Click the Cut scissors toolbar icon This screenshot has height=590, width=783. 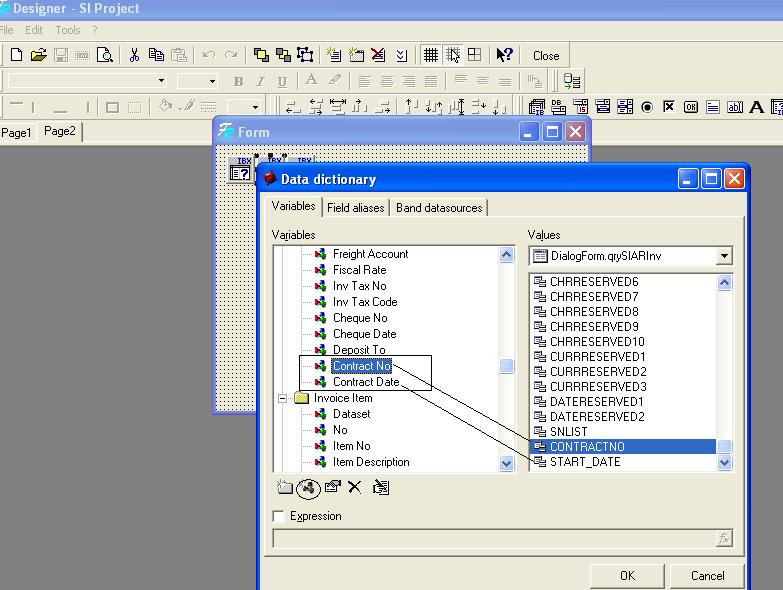click(x=133, y=55)
